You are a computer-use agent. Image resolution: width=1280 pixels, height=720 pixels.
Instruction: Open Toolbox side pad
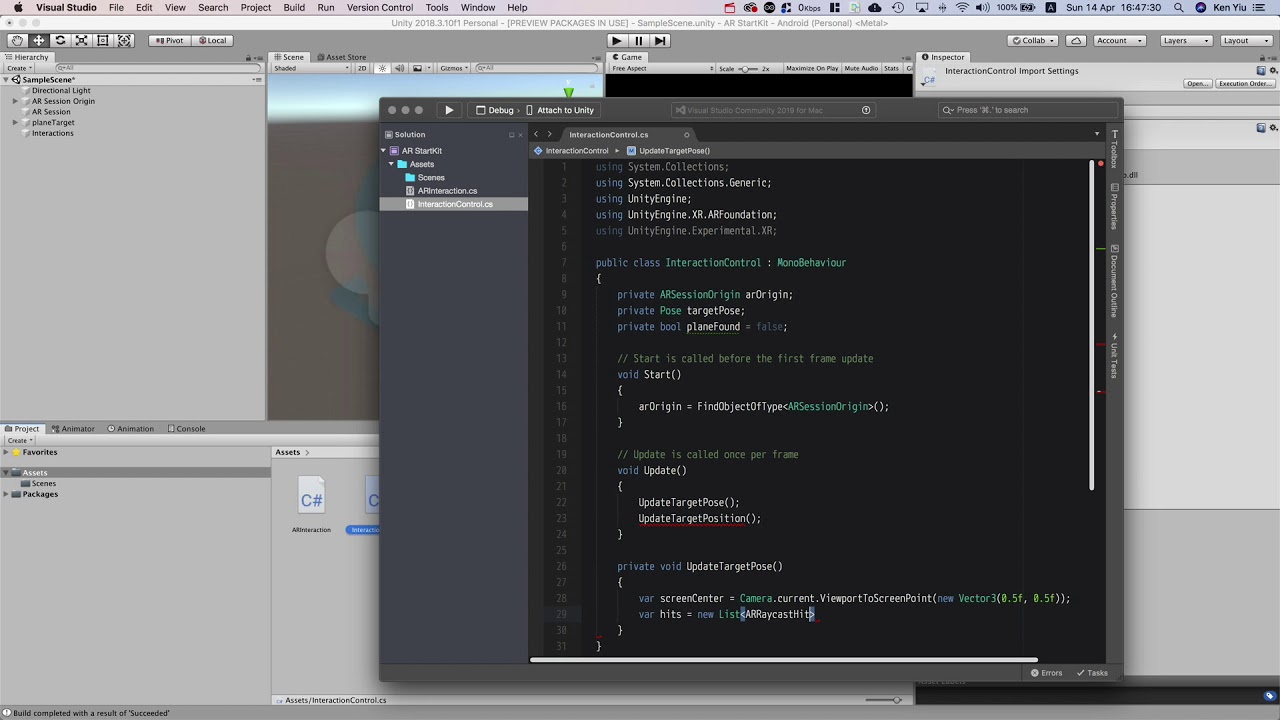point(1114,149)
